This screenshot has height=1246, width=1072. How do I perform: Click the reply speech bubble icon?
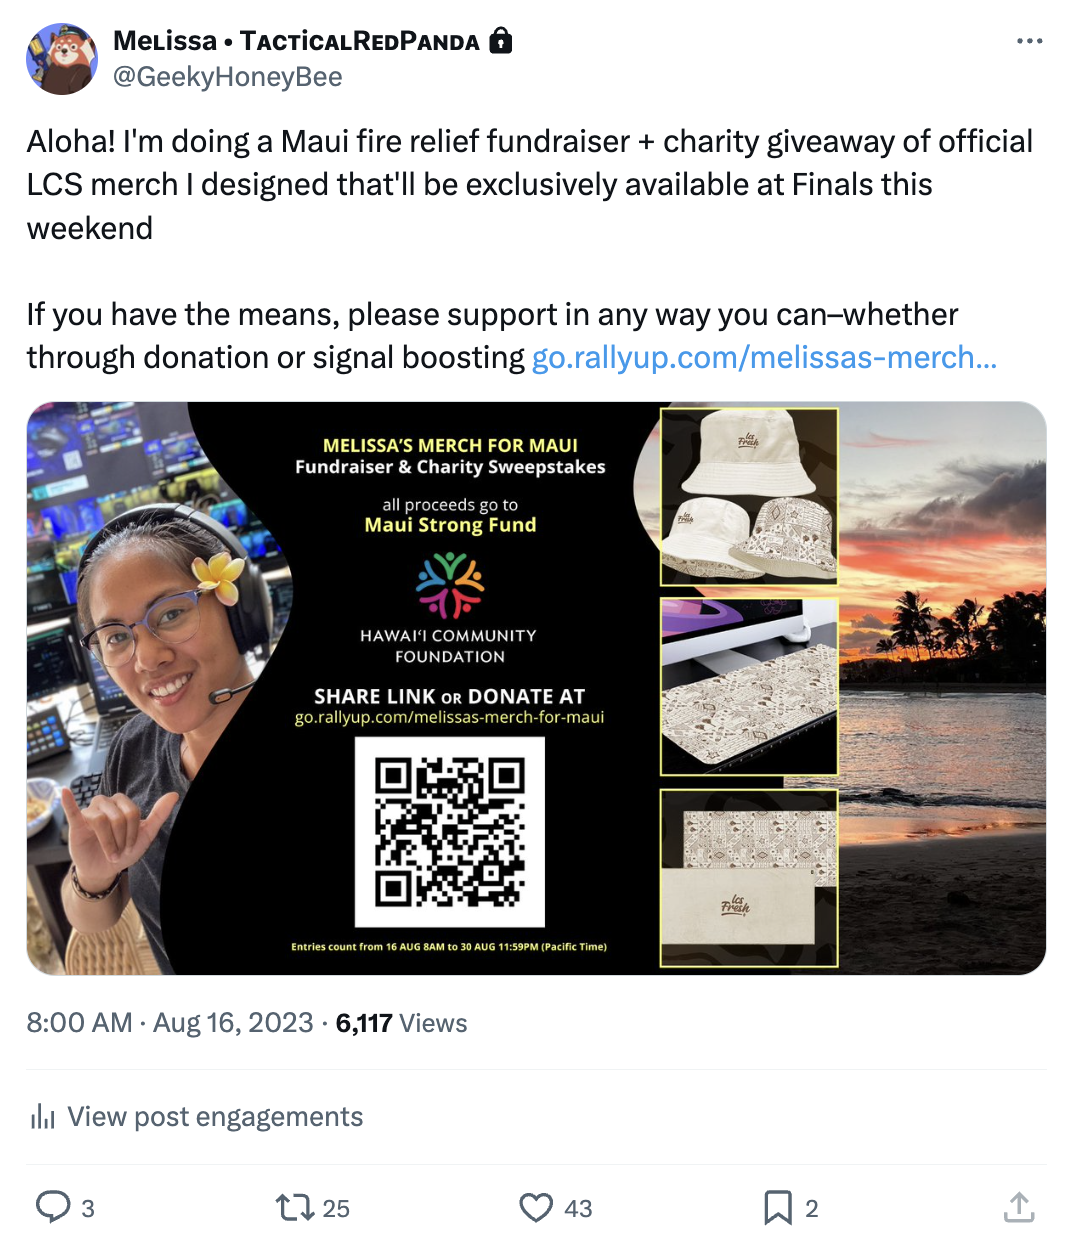click(53, 1207)
